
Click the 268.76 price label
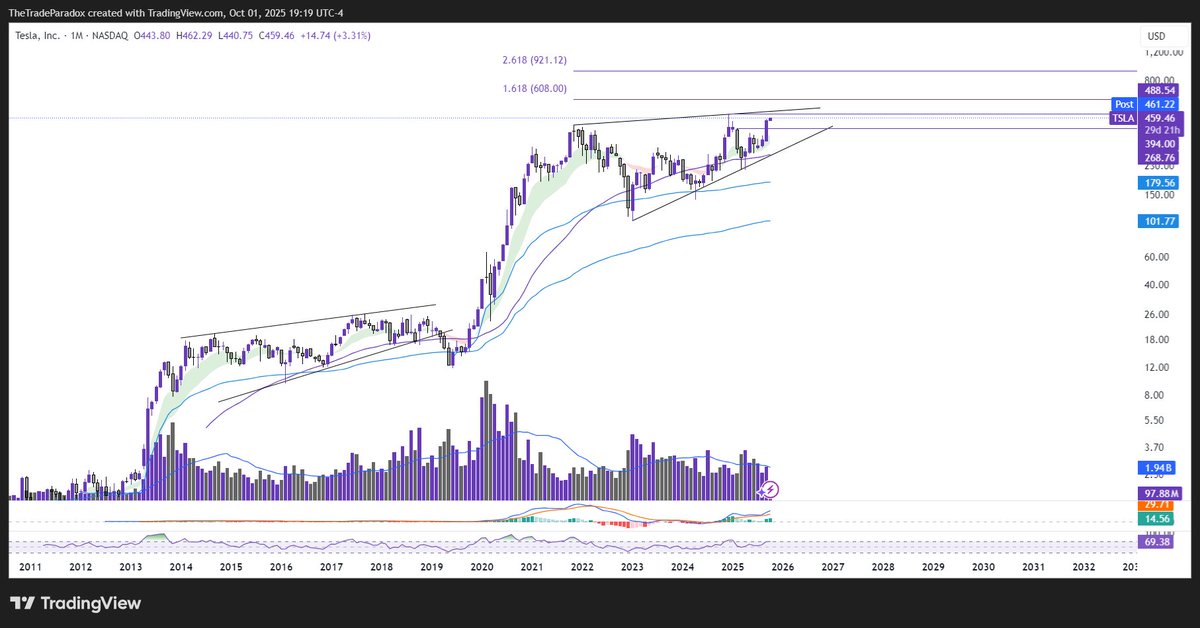1159,158
